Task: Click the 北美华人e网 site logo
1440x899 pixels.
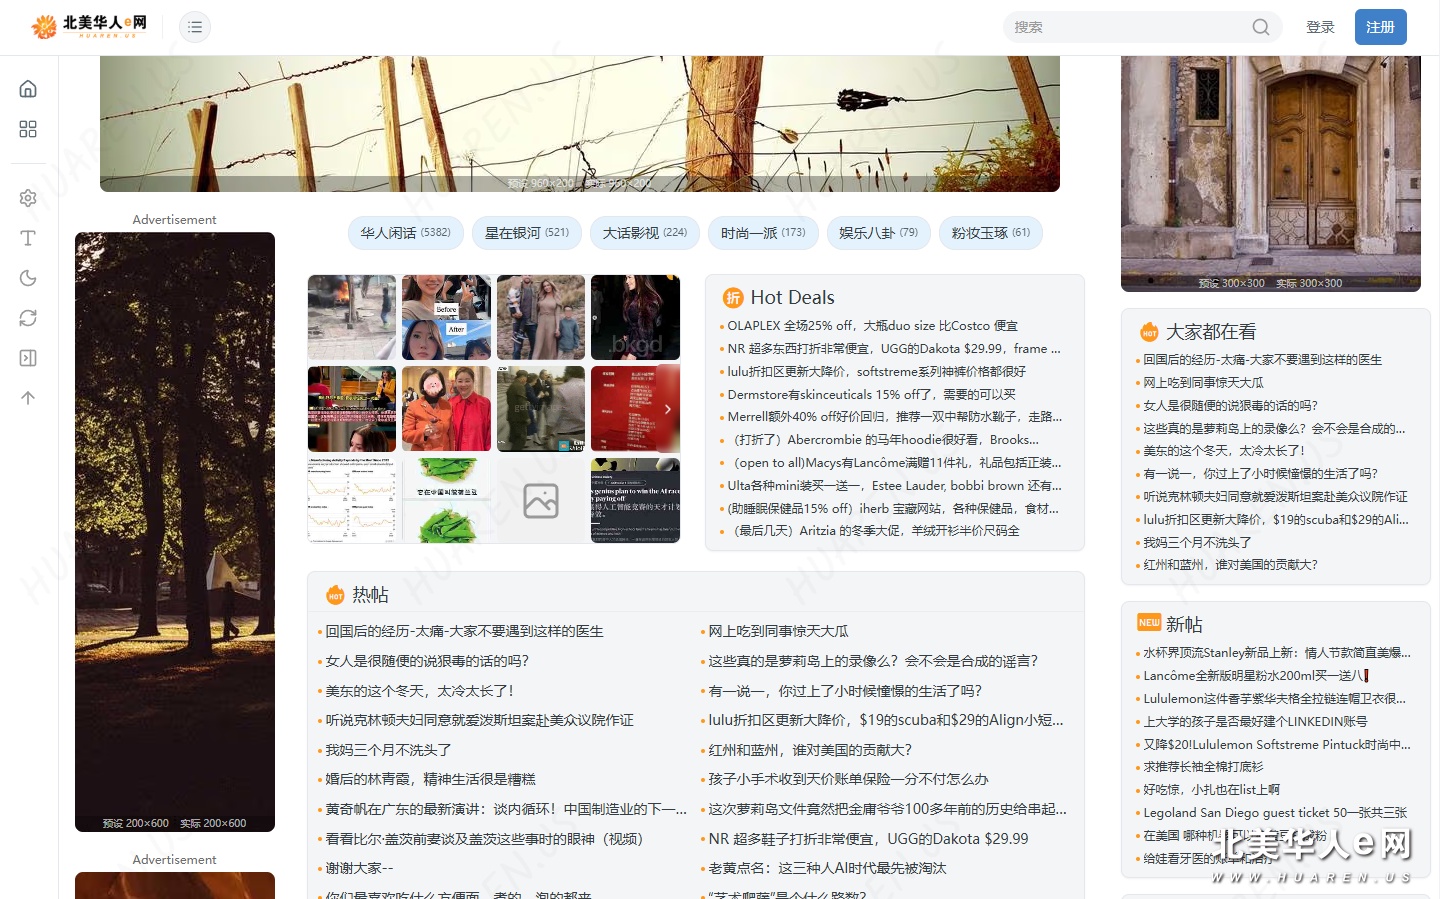Action: click(x=89, y=26)
